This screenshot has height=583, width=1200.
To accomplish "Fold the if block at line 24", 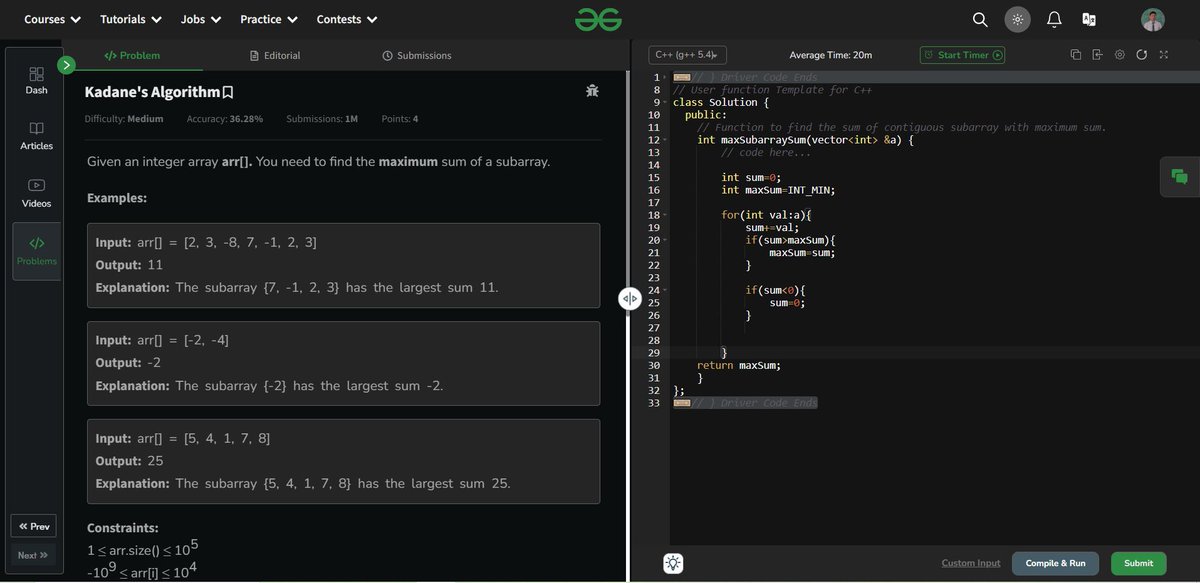I will coord(665,290).
